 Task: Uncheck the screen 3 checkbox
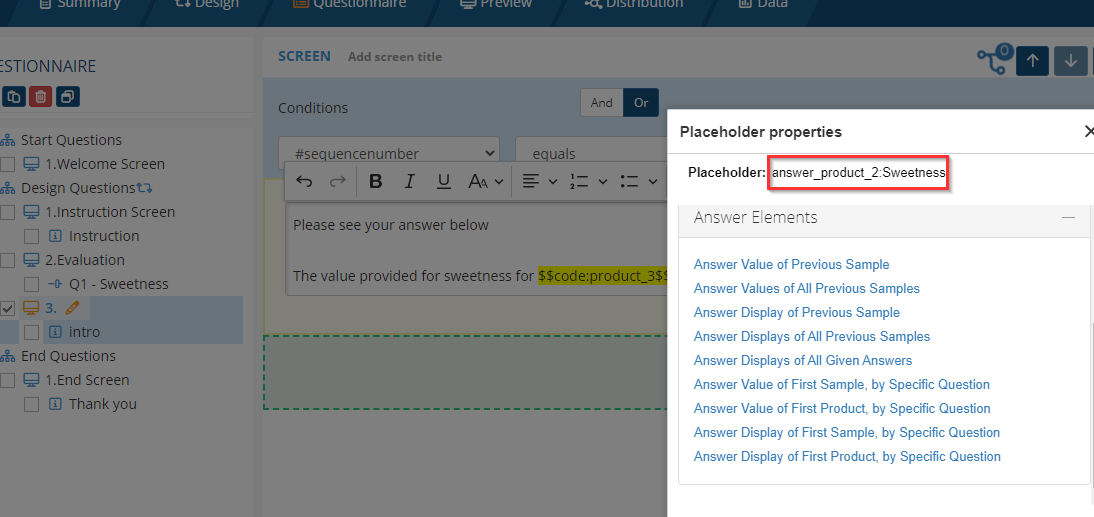tap(7, 308)
